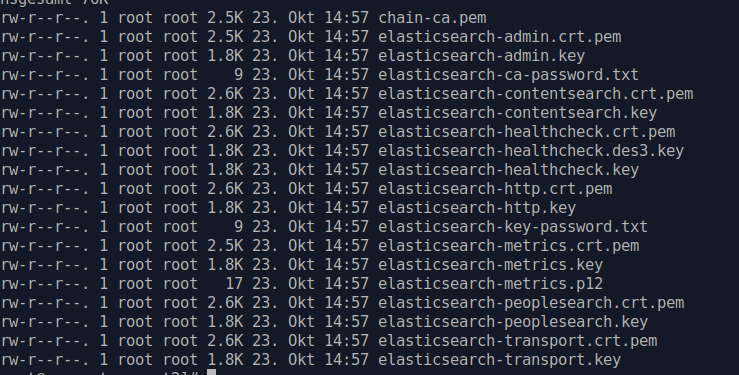Click elasticsearch-healthcheck.key filename
739x375 pixels.
tap(509, 170)
